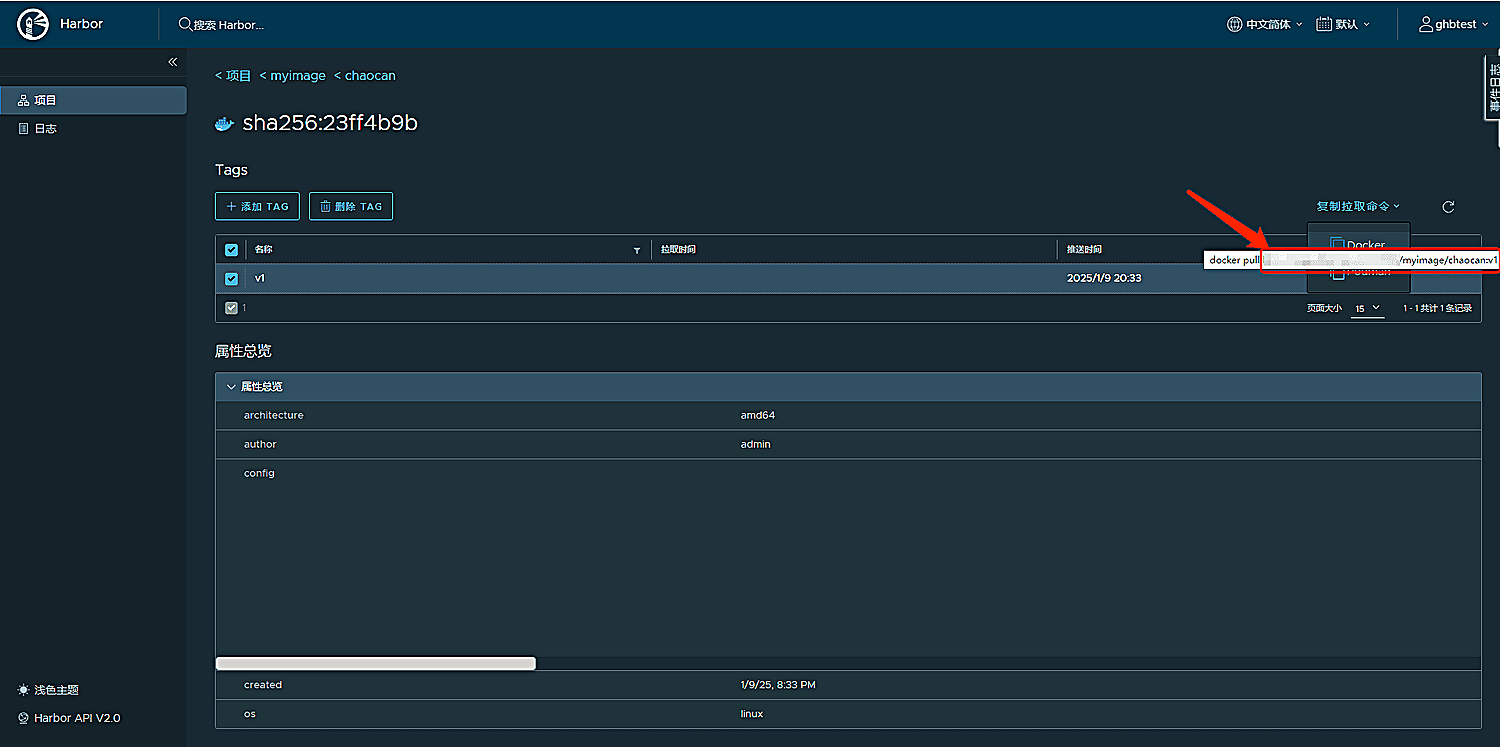The height and width of the screenshot is (747, 1500).
Task: Collapse the sidebar with double-chevron icon
Action: pyautogui.click(x=172, y=62)
